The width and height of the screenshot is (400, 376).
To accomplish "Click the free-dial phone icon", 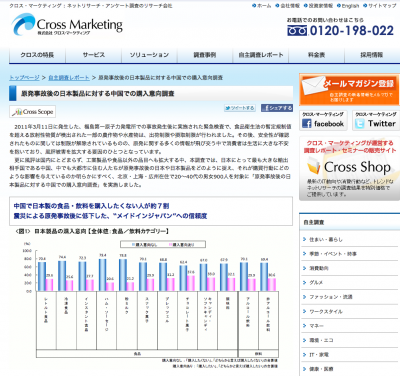I will [x=297, y=31].
